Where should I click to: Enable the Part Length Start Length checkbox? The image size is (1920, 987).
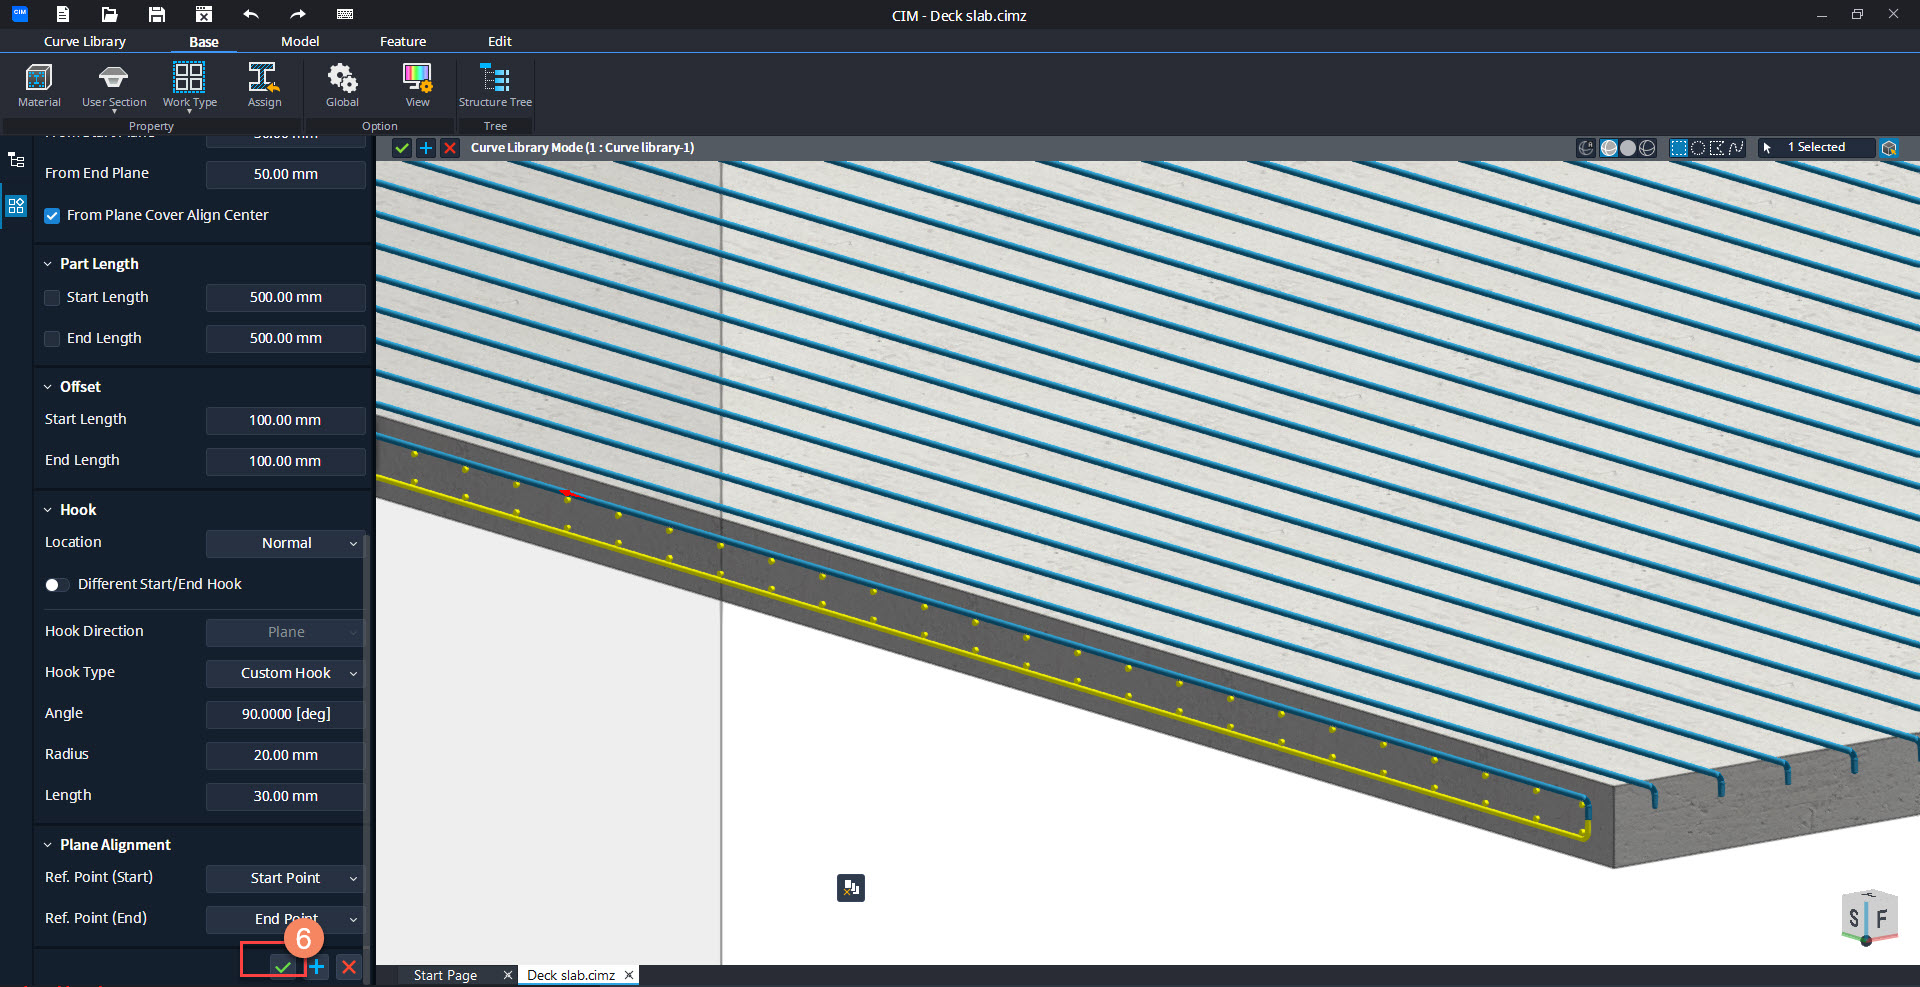(52, 298)
